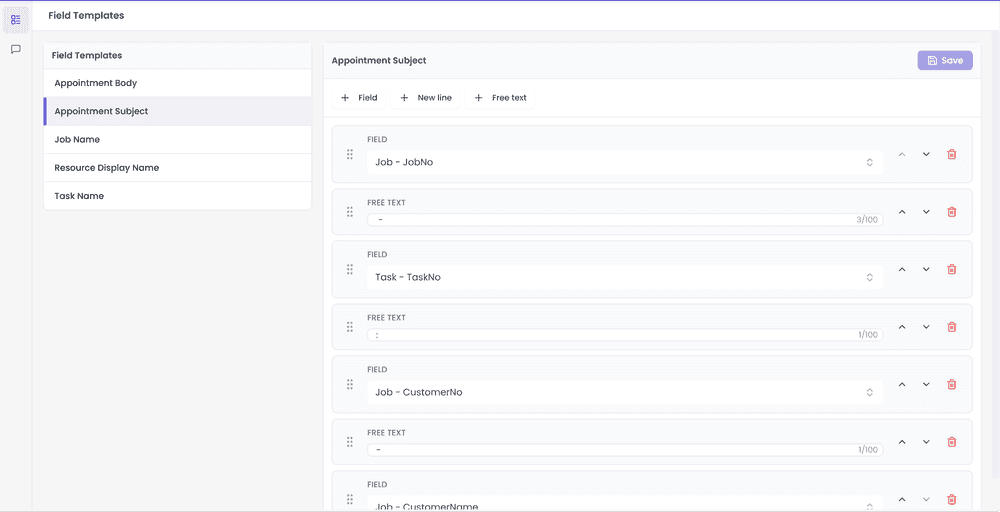The image size is (1000, 512).
Task: Grab drag handle of Job - JobNo row
Action: point(349,154)
